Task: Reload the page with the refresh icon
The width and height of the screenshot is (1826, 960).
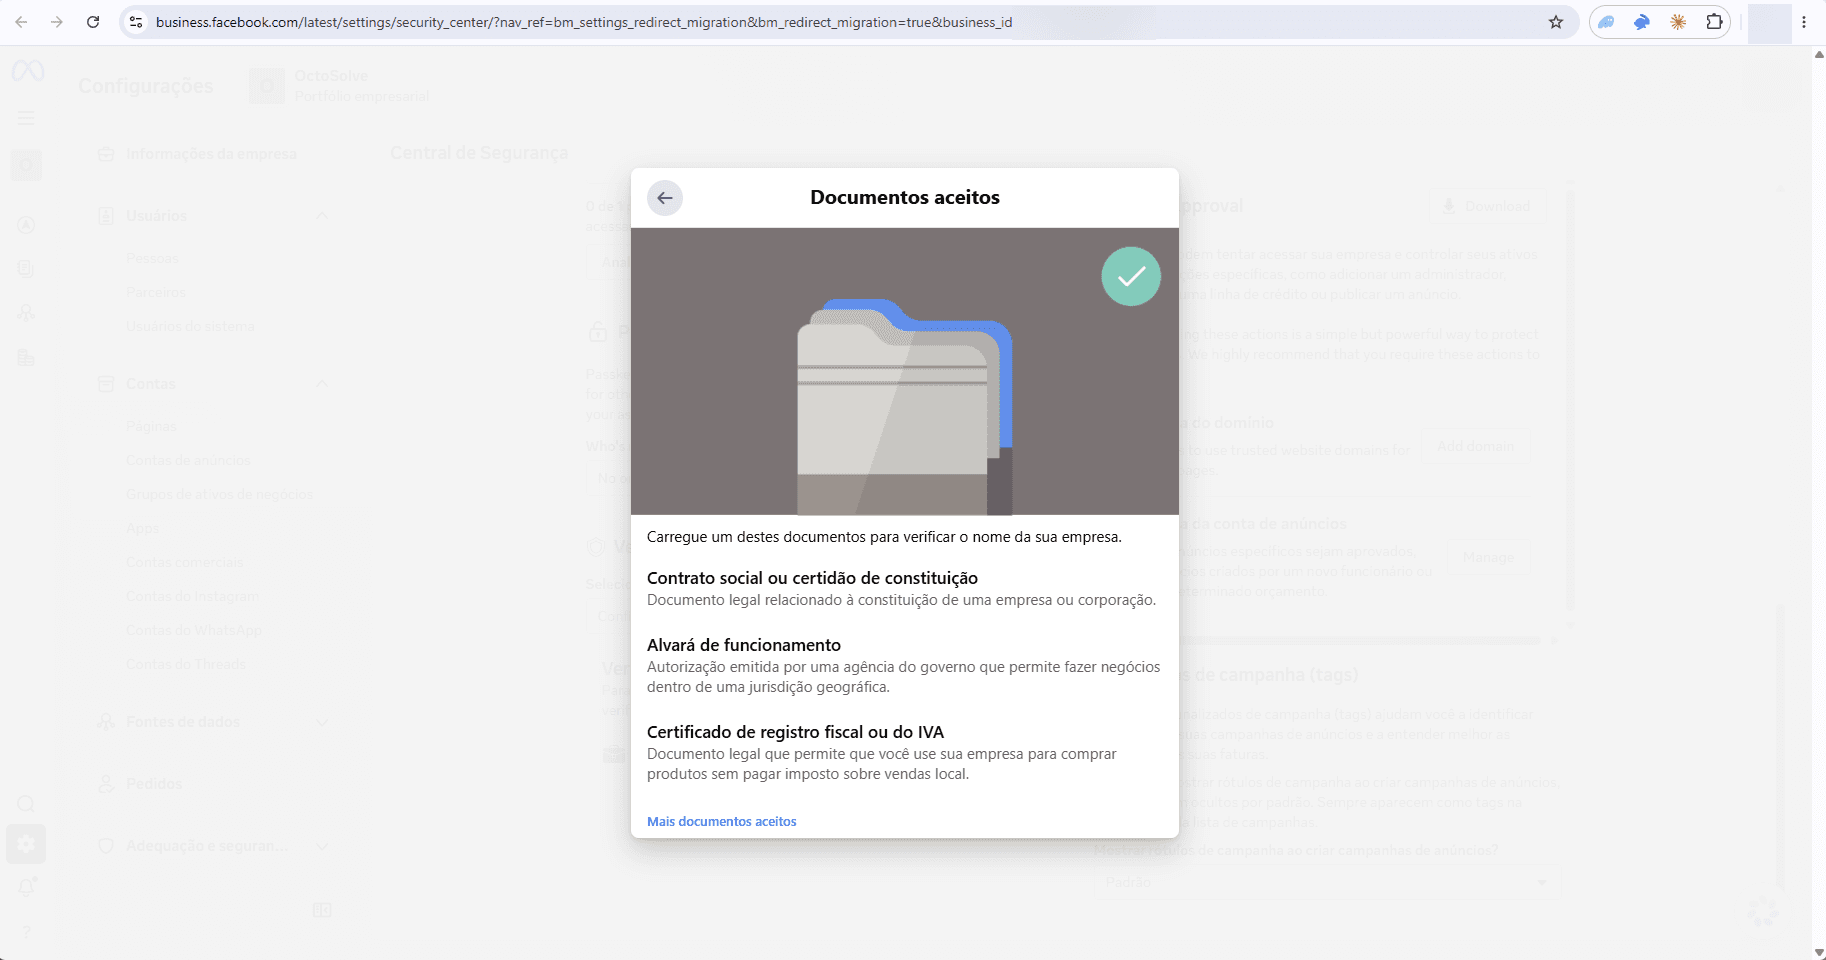Action: pos(93,22)
